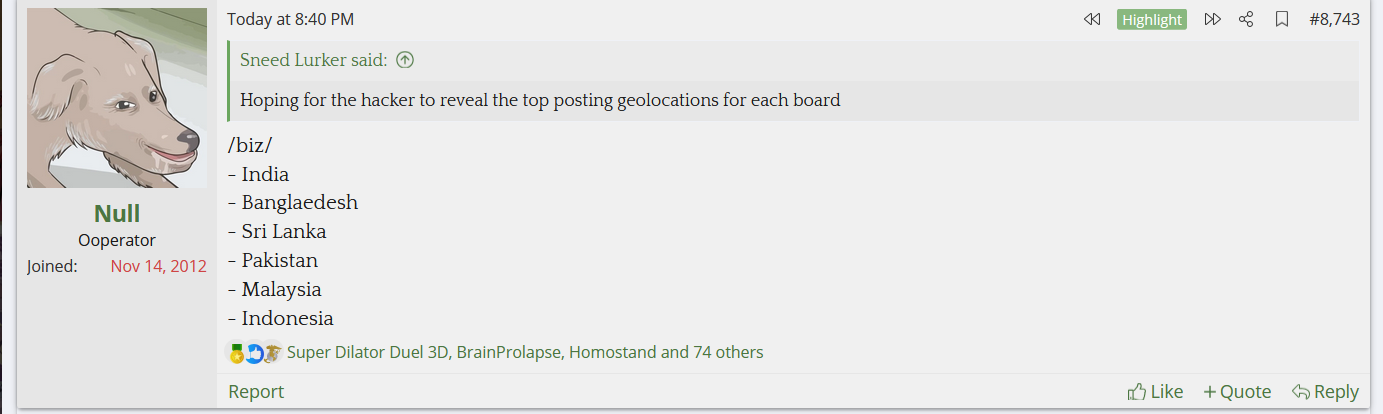Bookmark this post
The width and height of the screenshot is (1383, 414).
point(1281,20)
